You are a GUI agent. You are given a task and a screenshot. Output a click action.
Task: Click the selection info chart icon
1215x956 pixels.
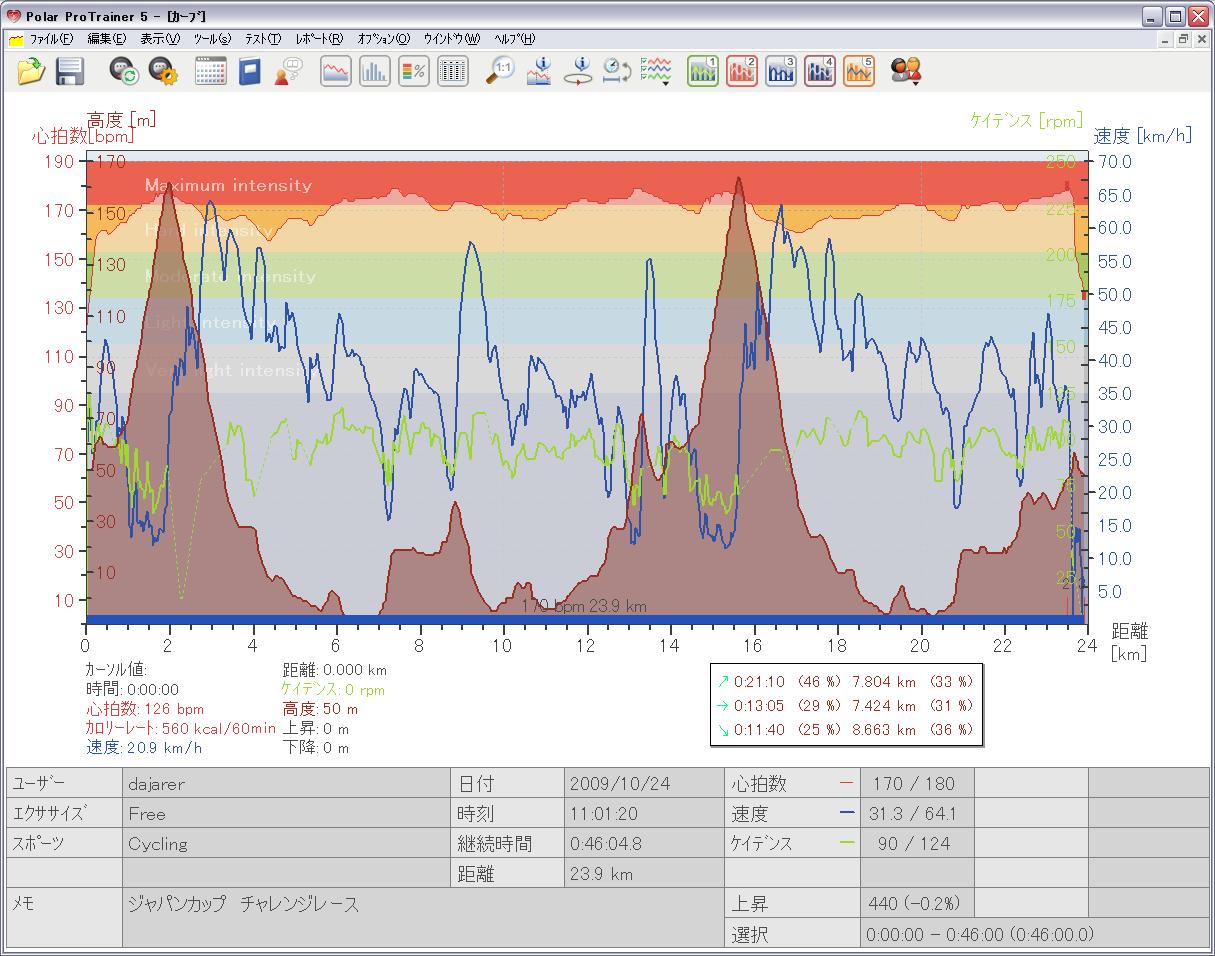(539, 71)
